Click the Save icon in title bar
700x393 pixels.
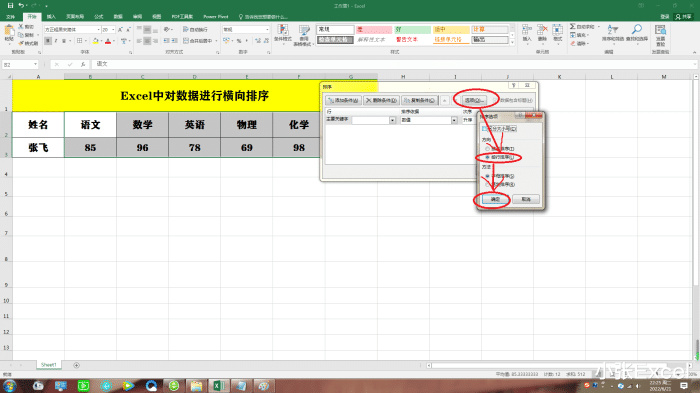tap(10, 6)
